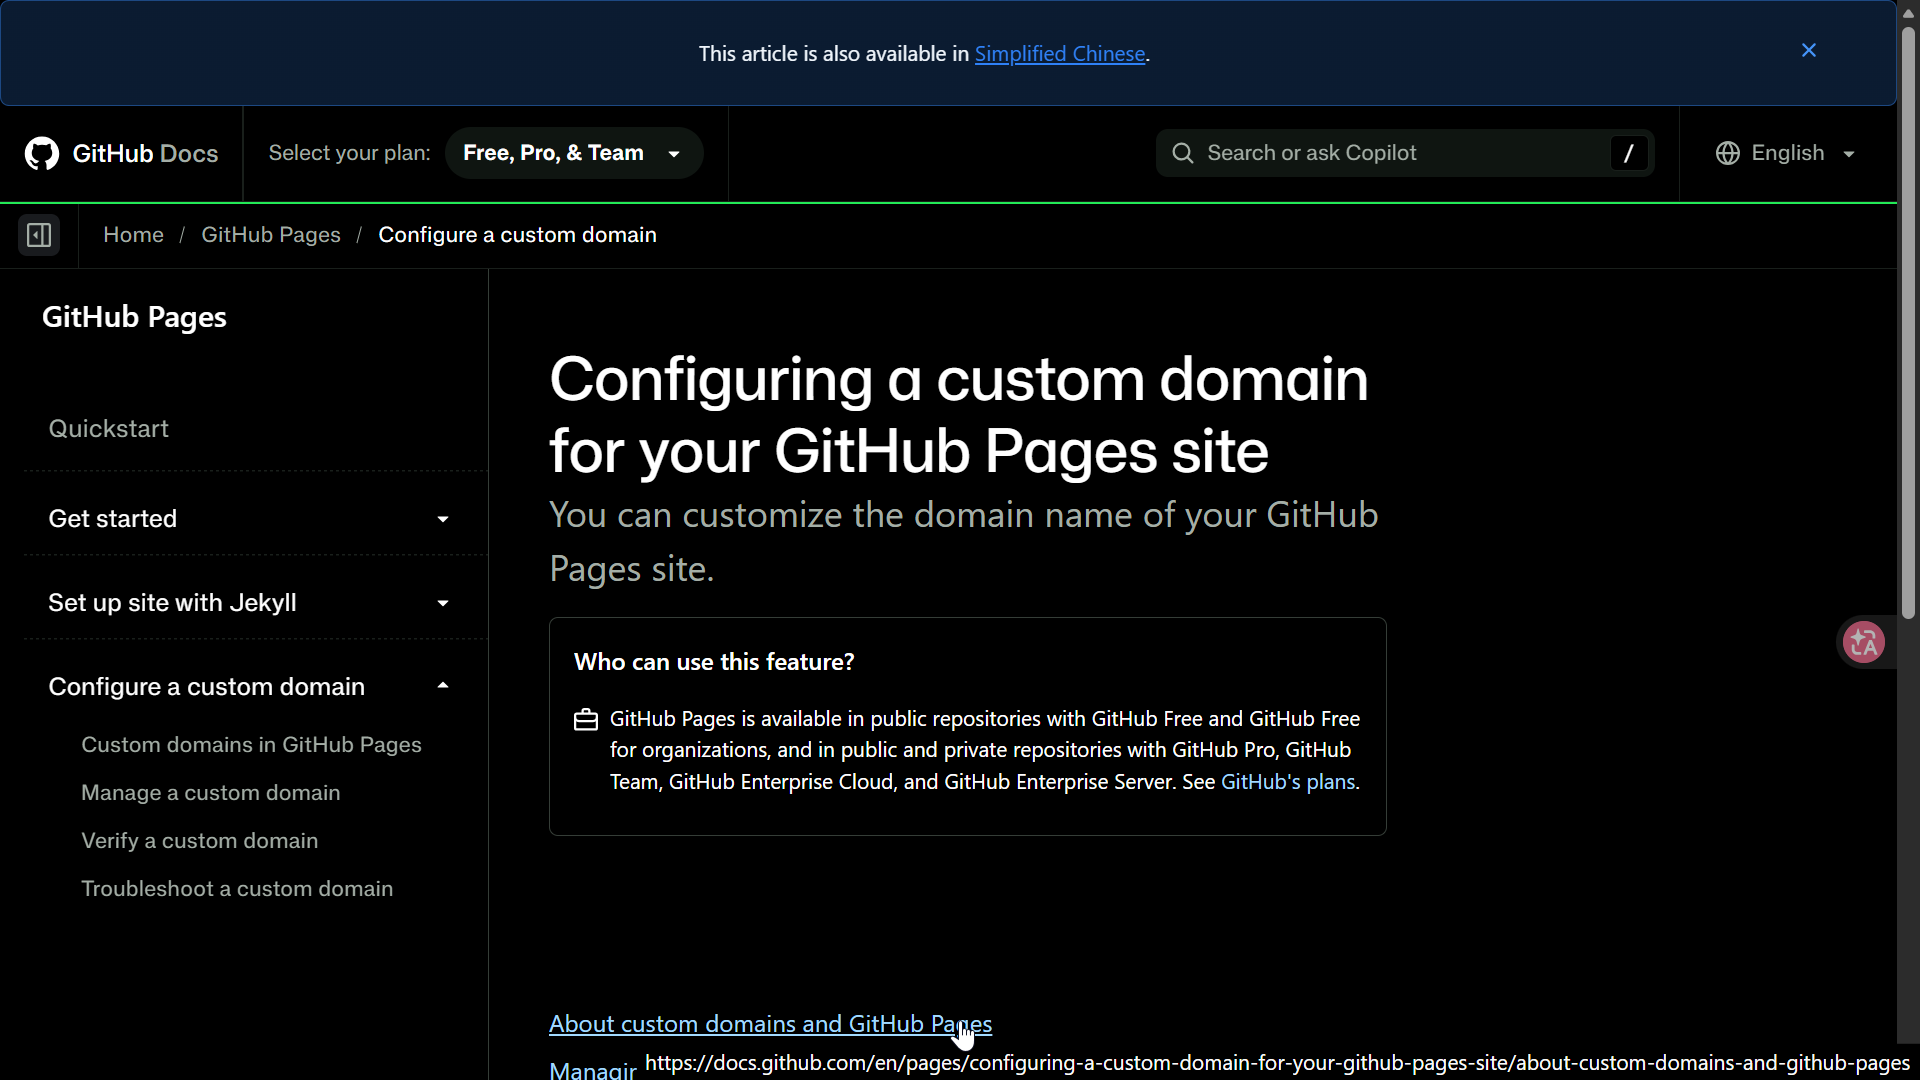Click the 'Who can use this feature?' heading

tap(714, 662)
